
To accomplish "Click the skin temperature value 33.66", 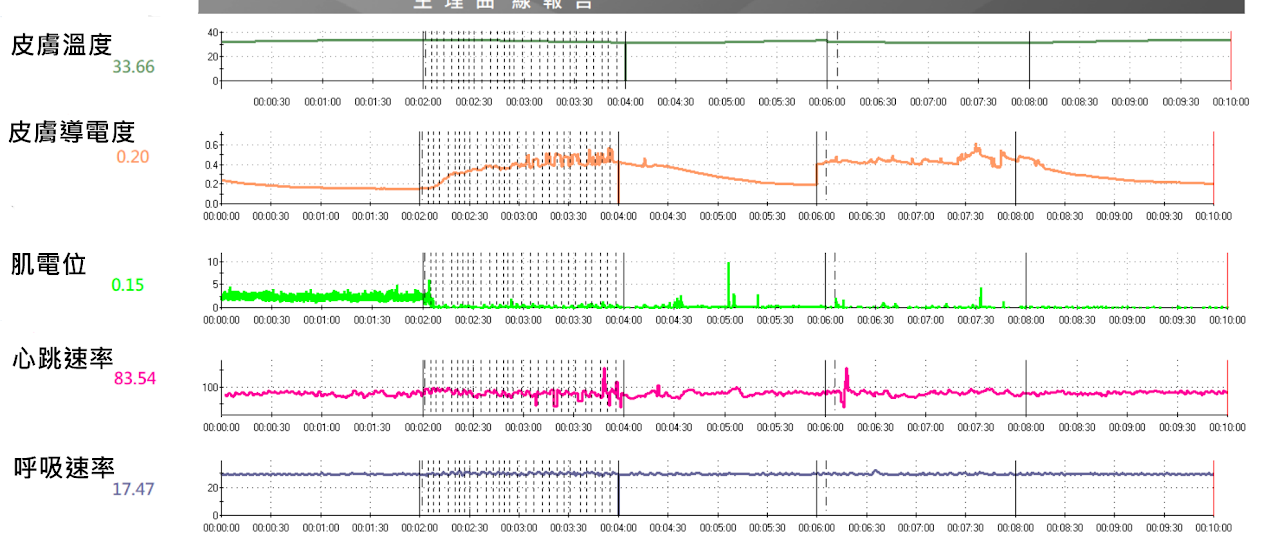I will point(133,67).
